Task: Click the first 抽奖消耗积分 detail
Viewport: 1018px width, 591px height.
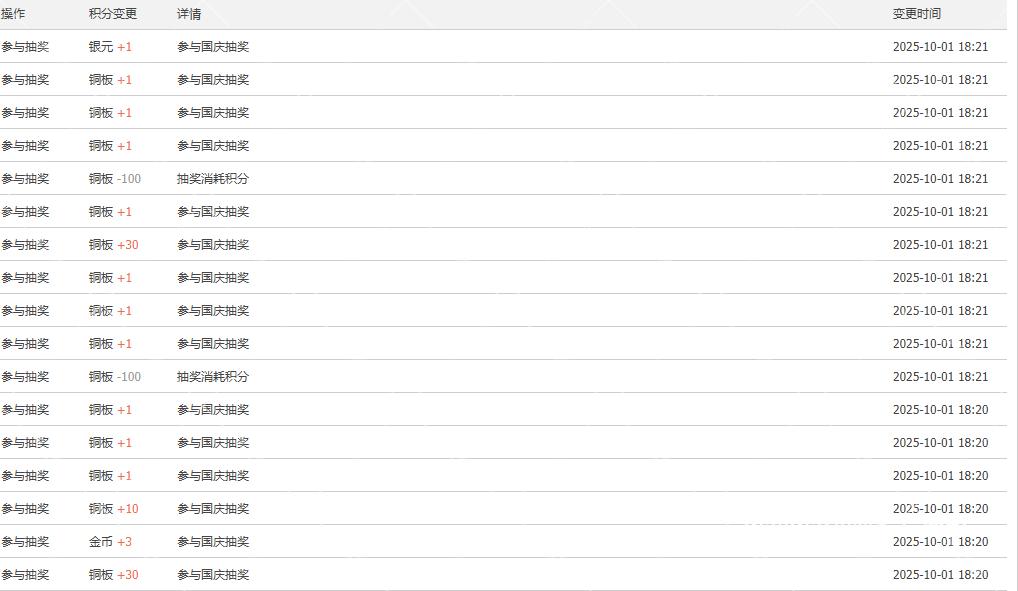Action: point(213,179)
